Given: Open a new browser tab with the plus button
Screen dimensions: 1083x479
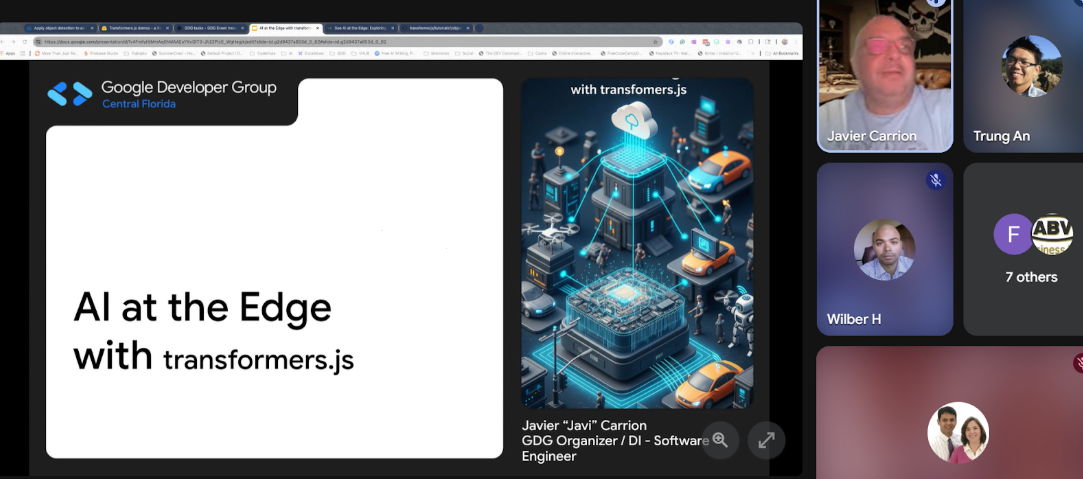Looking at the screenshot, I should click(479, 28).
